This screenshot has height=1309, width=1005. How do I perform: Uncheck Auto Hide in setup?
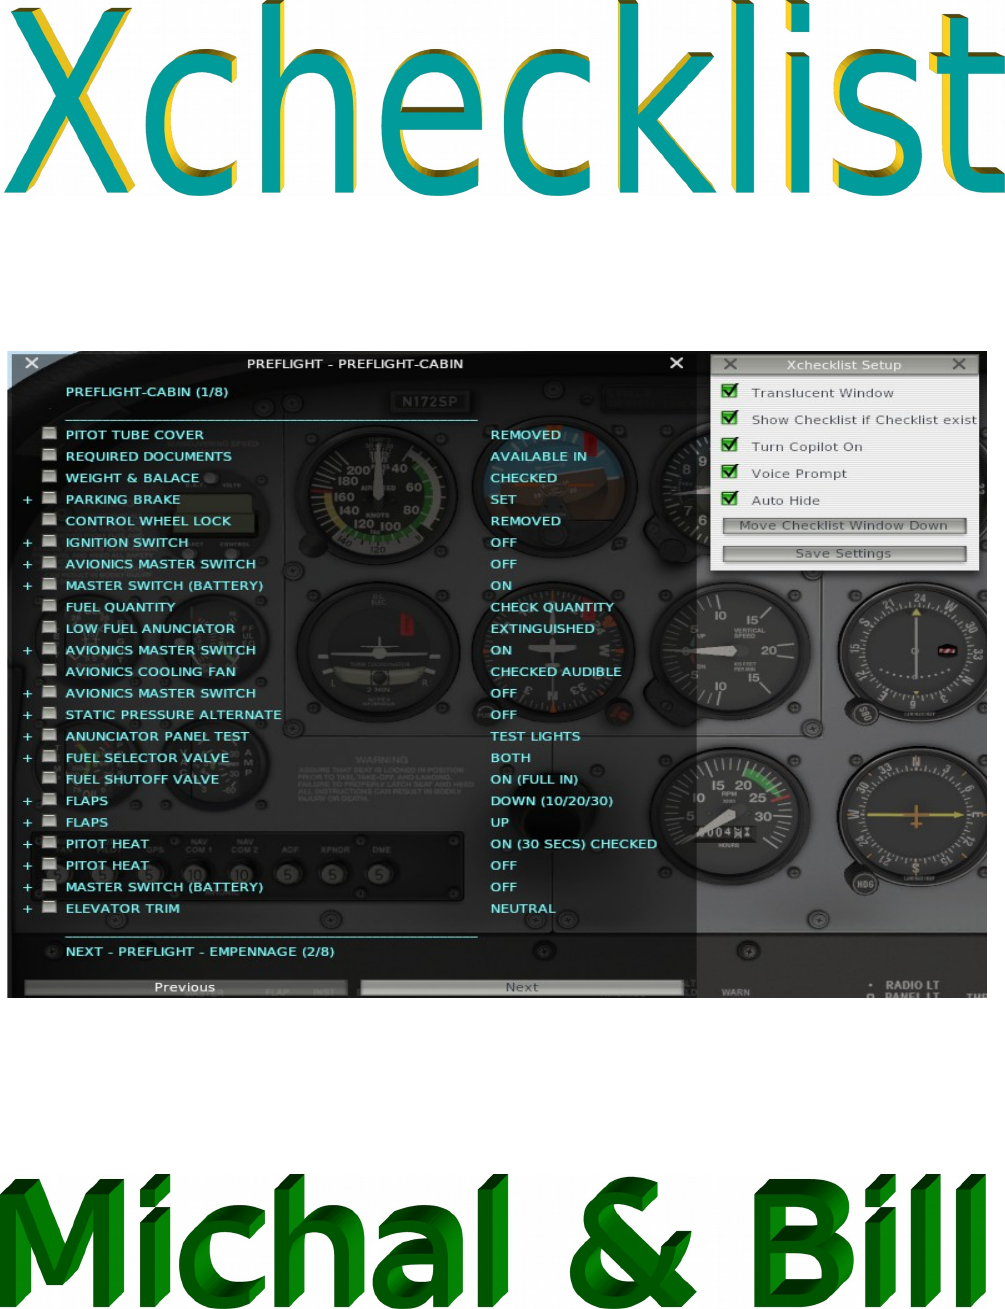(730, 499)
